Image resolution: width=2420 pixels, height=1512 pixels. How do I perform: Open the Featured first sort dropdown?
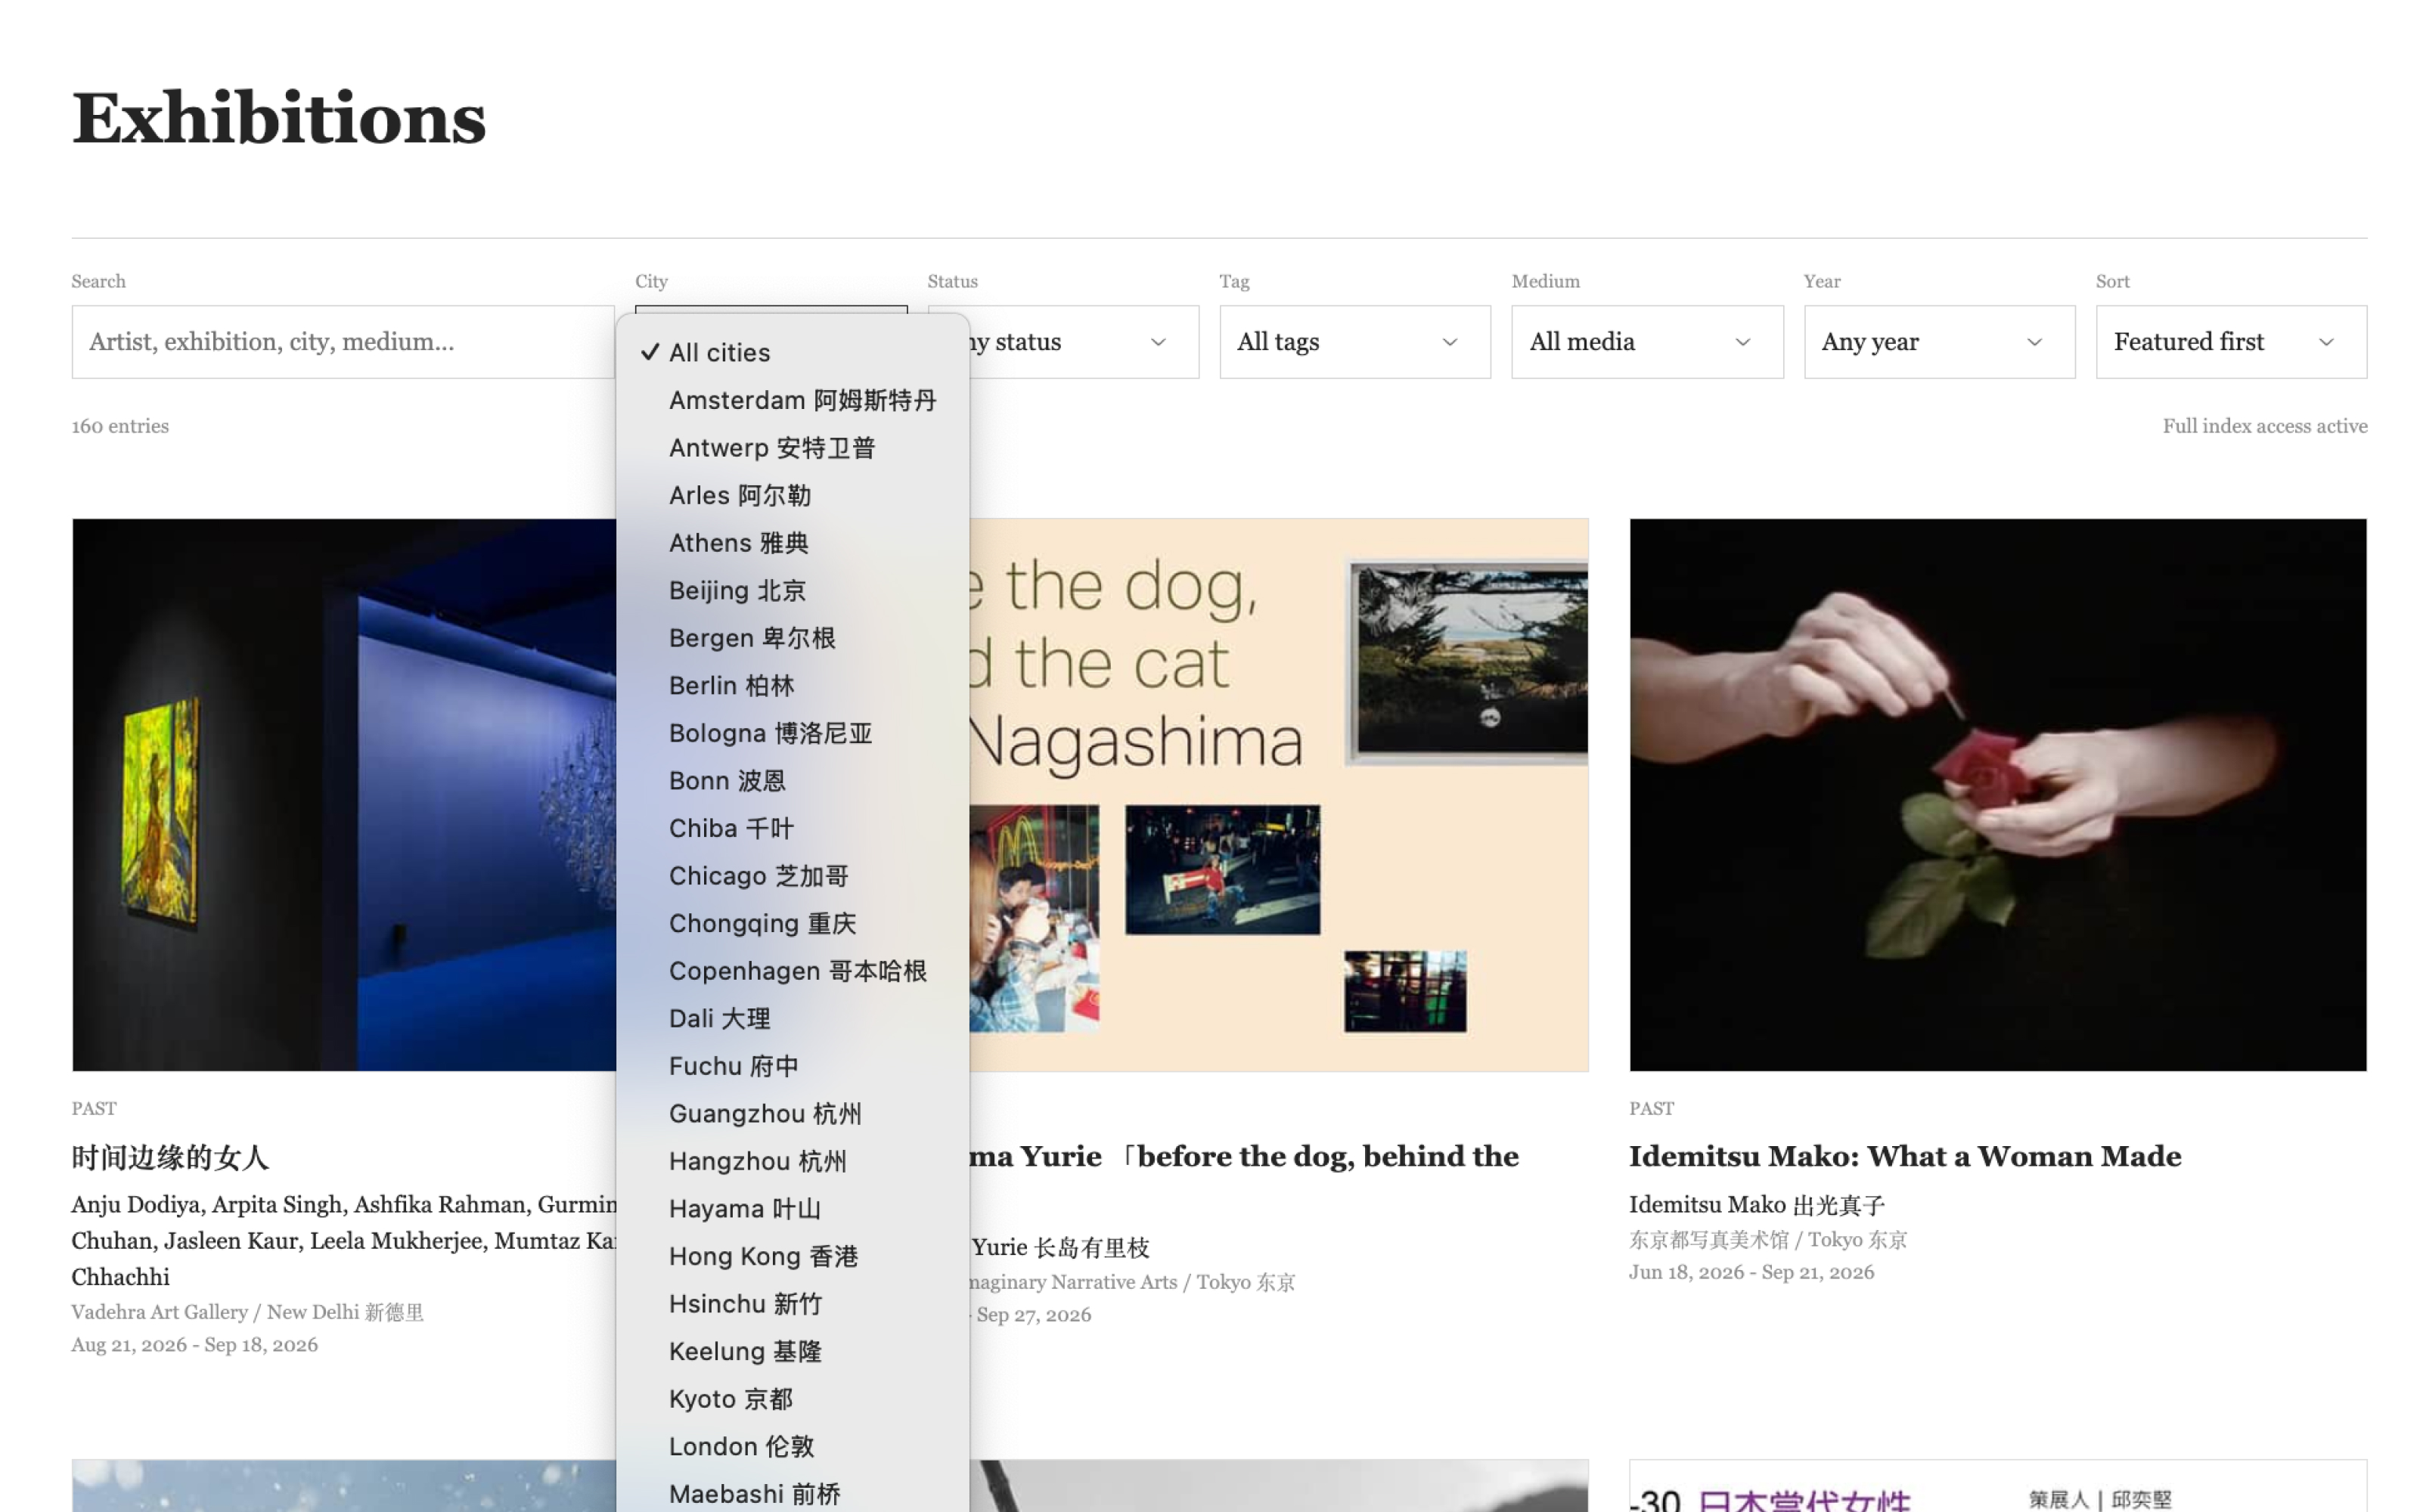(2231, 342)
